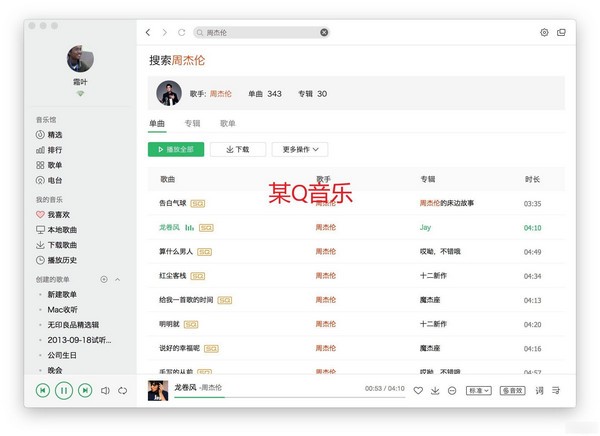Skip to the next track
Screen dimensions: 600x436
[86, 390]
